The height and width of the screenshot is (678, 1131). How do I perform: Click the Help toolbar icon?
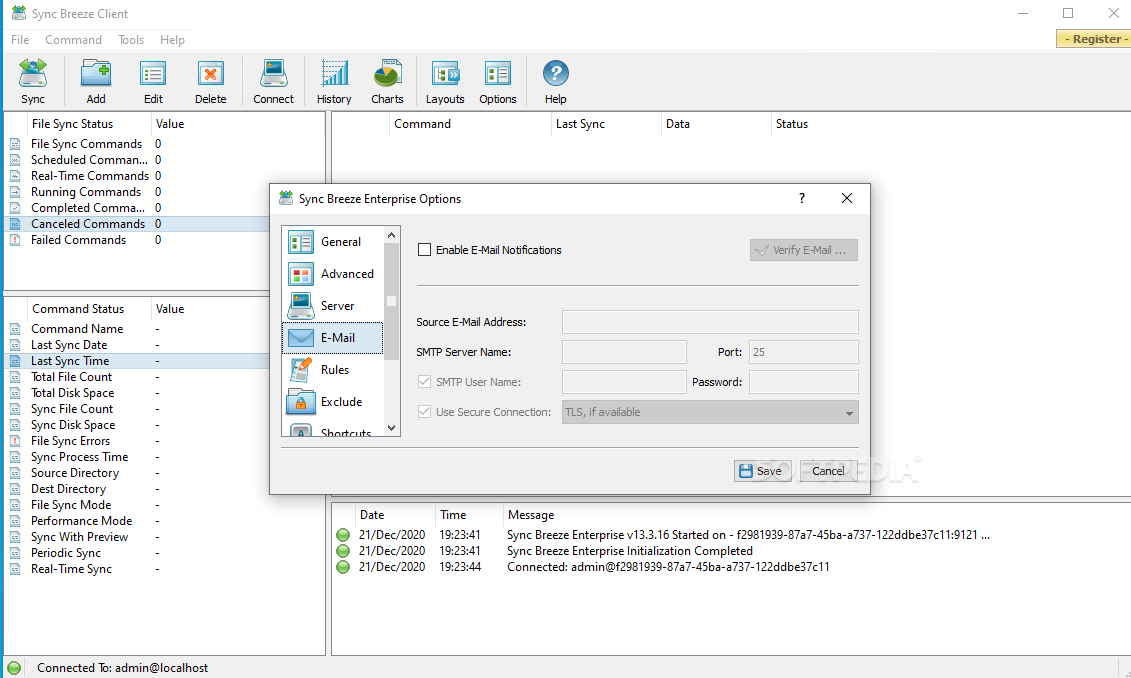(x=555, y=74)
